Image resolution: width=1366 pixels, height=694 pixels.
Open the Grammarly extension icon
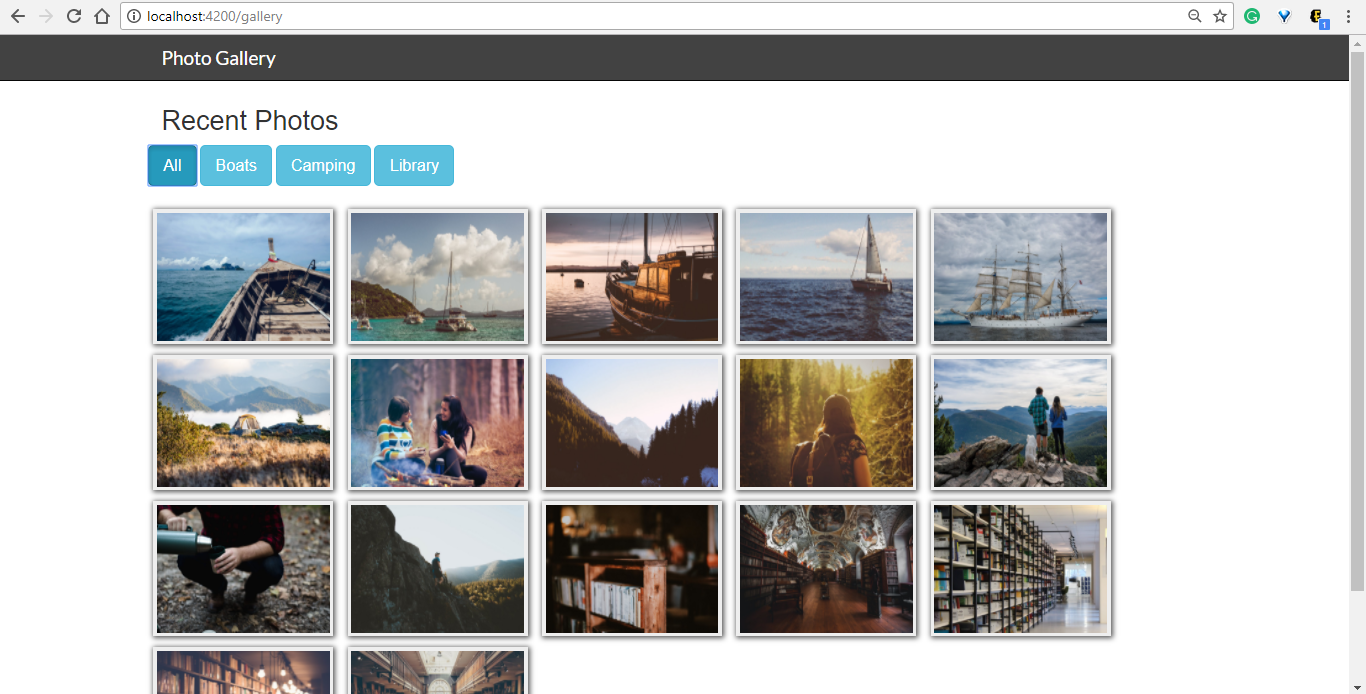(1252, 16)
